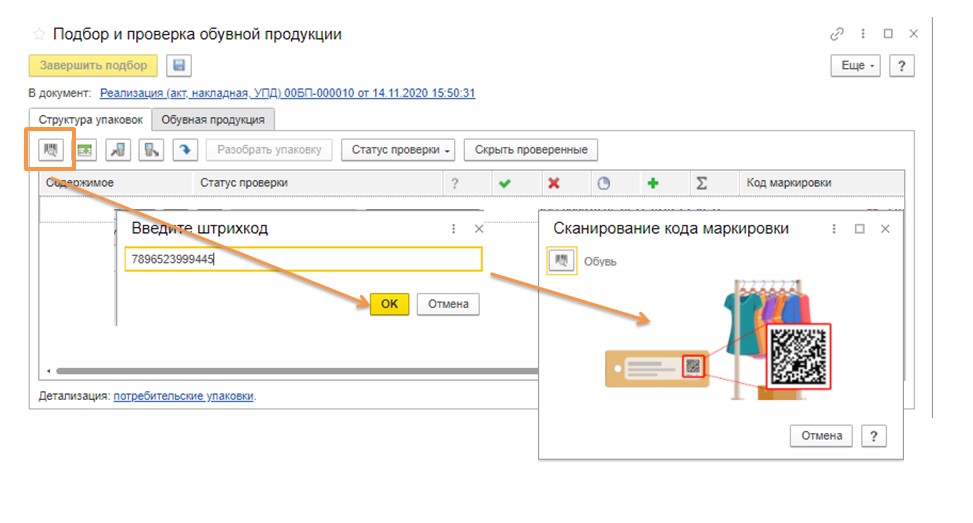Click the sigma total column header

tap(702, 183)
